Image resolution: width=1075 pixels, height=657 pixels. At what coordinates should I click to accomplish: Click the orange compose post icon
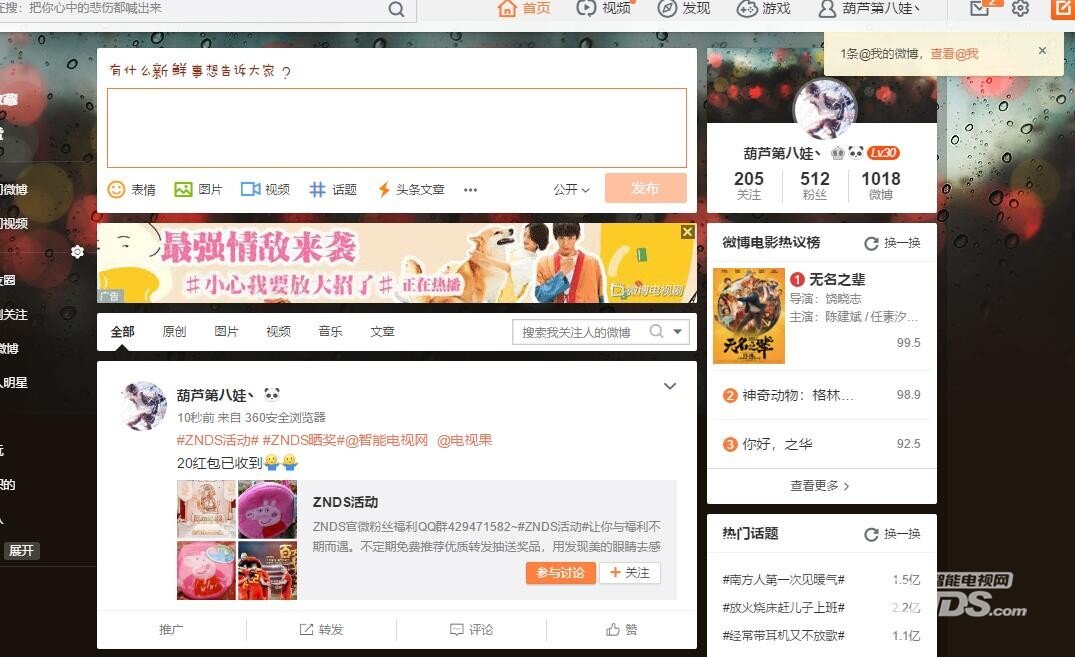pos(1062,8)
